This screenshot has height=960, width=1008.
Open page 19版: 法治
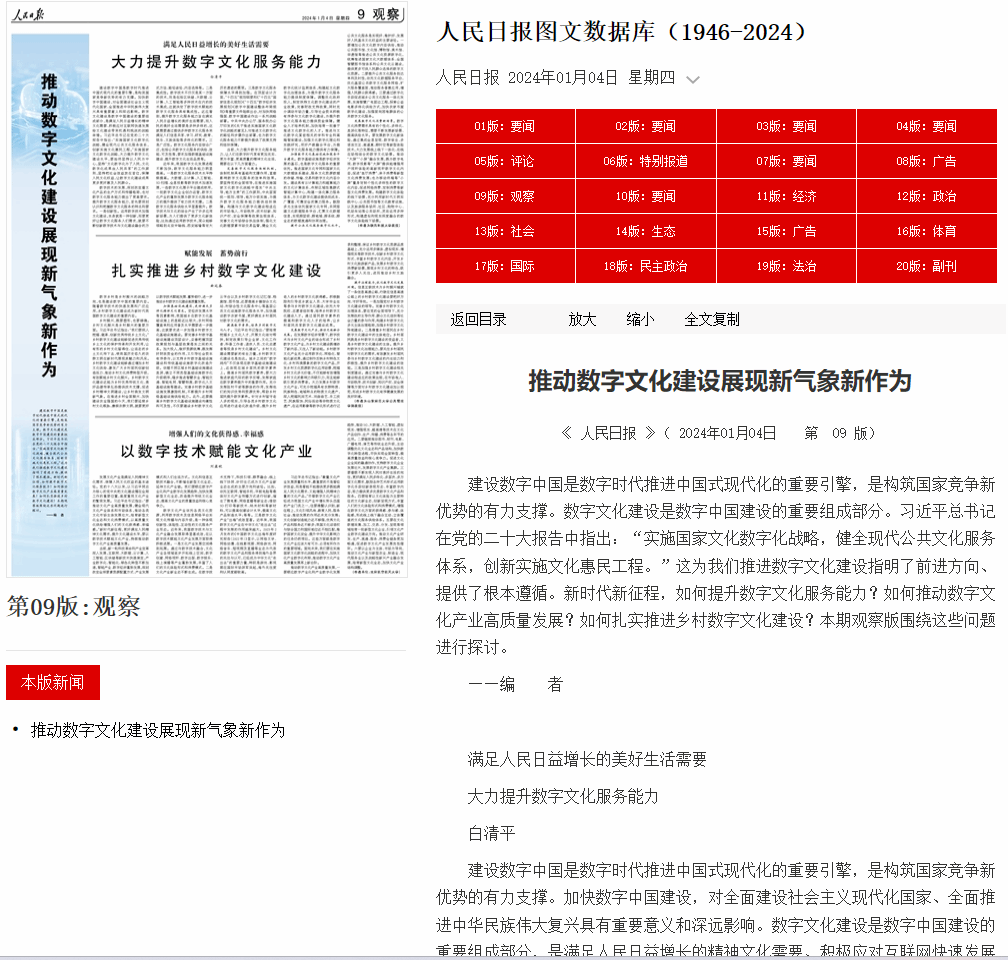[786, 267]
